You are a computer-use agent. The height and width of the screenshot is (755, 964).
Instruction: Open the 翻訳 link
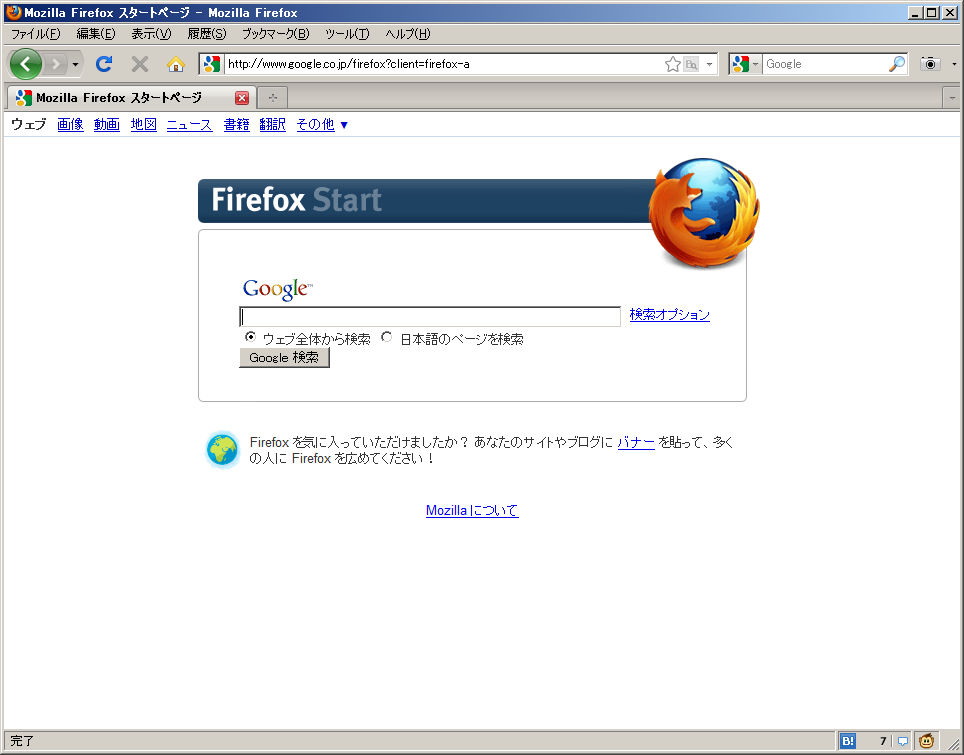click(x=272, y=124)
